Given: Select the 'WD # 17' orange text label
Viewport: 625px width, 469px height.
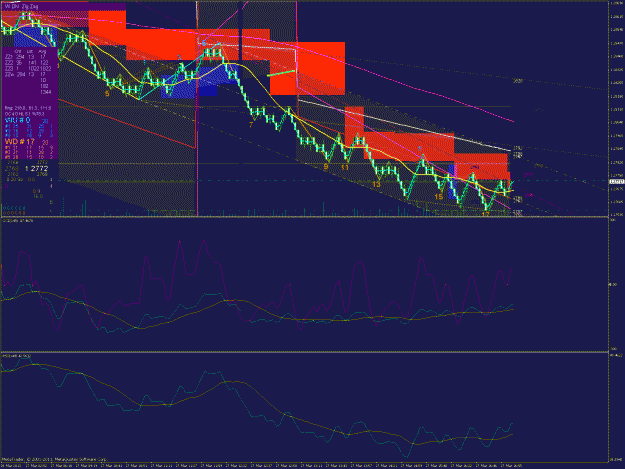Looking at the screenshot, I should (20, 142).
